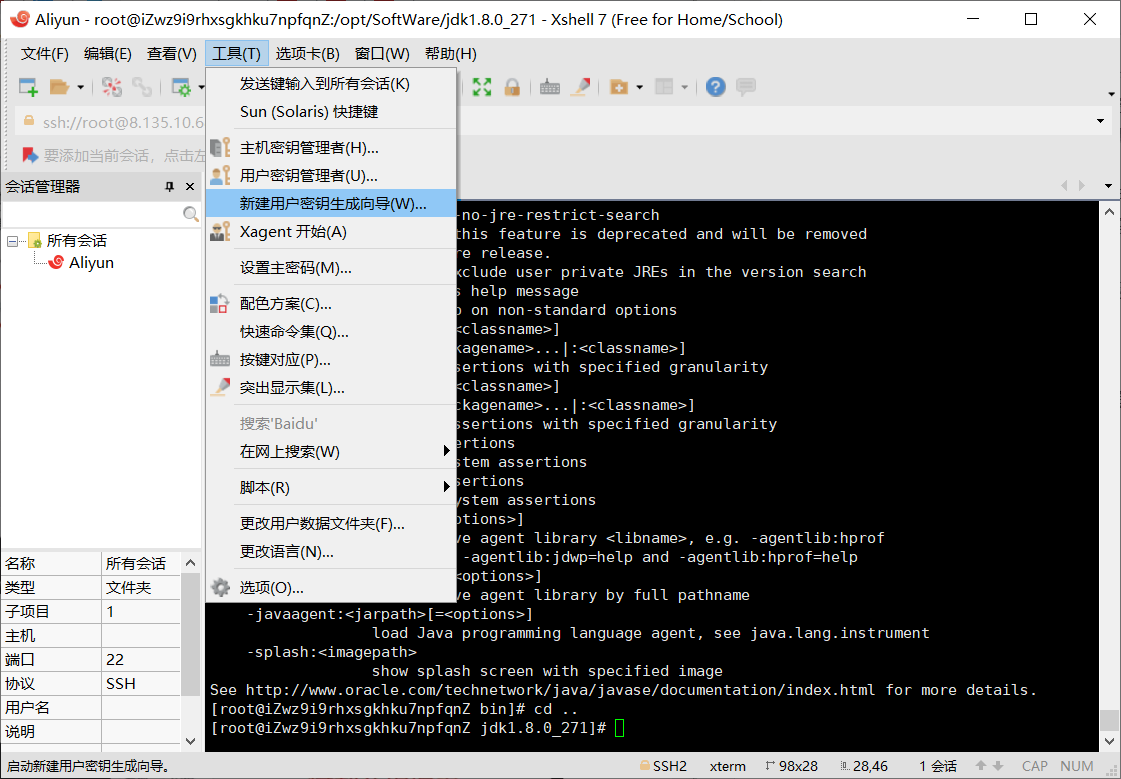Choose Sun (Solaris) 快捷键 menu entry
This screenshot has width=1121, height=779.
coord(331,112)
